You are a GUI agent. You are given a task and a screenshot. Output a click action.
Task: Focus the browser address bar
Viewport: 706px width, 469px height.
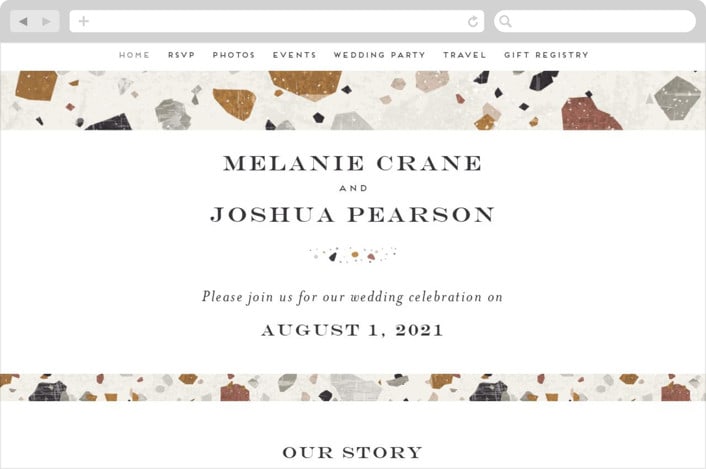pyautogui.click(x=275, y=21)
